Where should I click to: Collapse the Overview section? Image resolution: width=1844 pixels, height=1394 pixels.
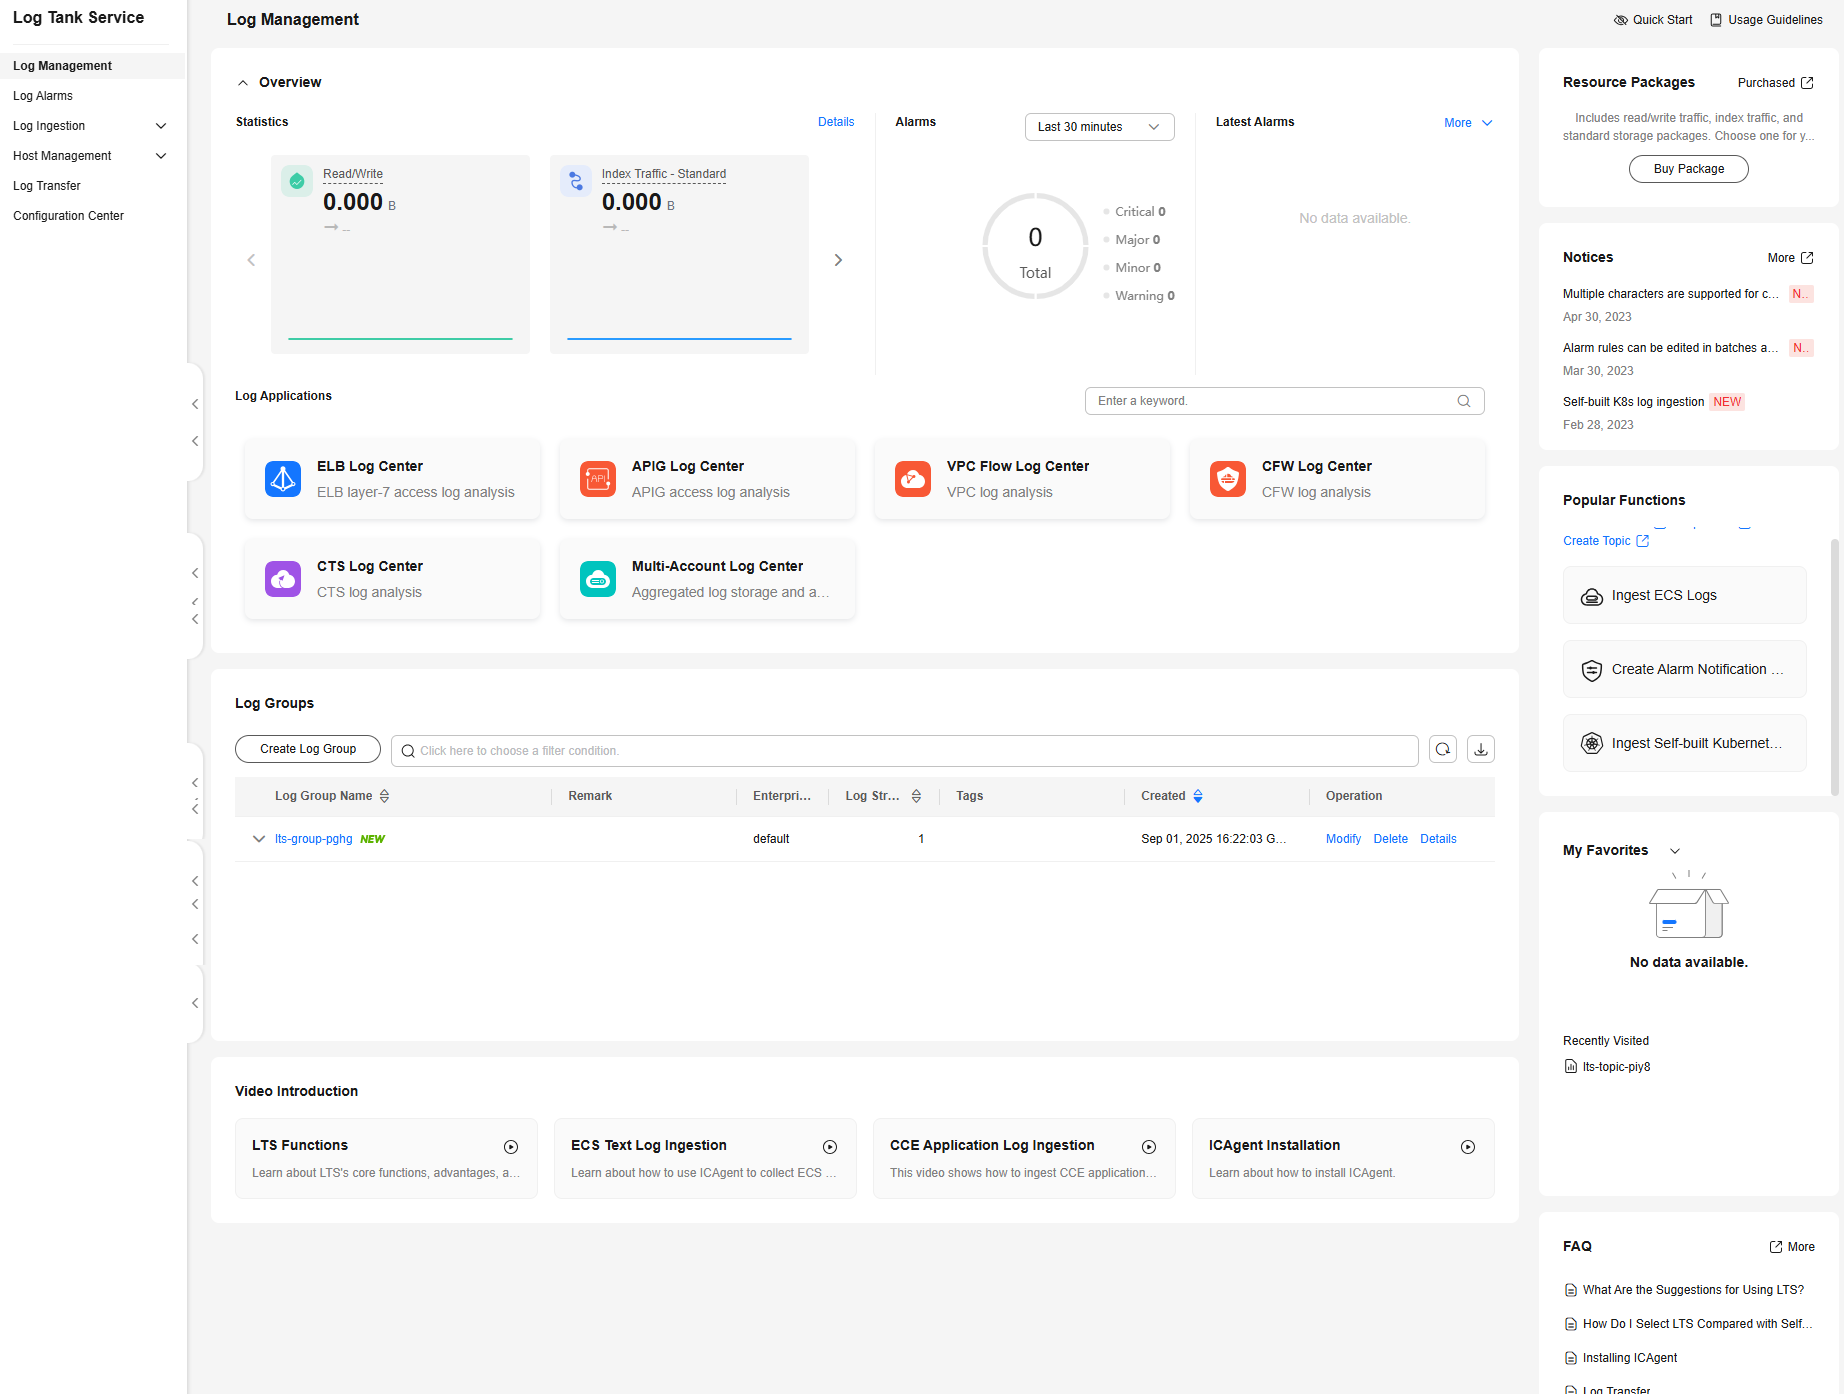pos(243,83)
